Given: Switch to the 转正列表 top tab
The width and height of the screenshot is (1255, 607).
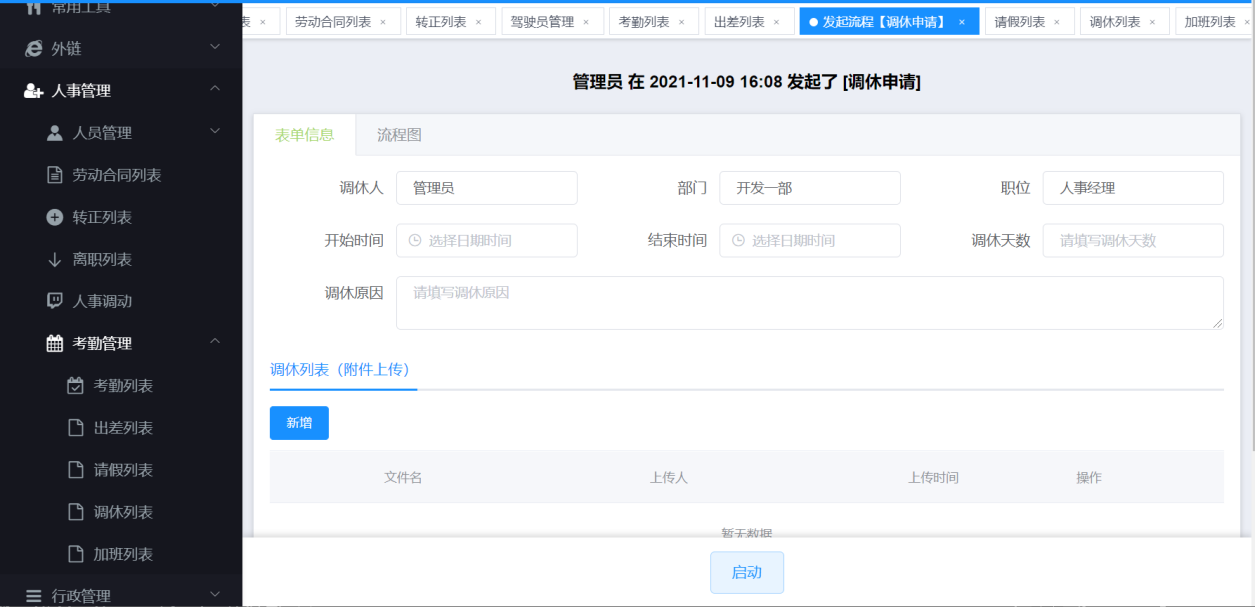Looking at the screenshot, I should click(x=450, y=22).
